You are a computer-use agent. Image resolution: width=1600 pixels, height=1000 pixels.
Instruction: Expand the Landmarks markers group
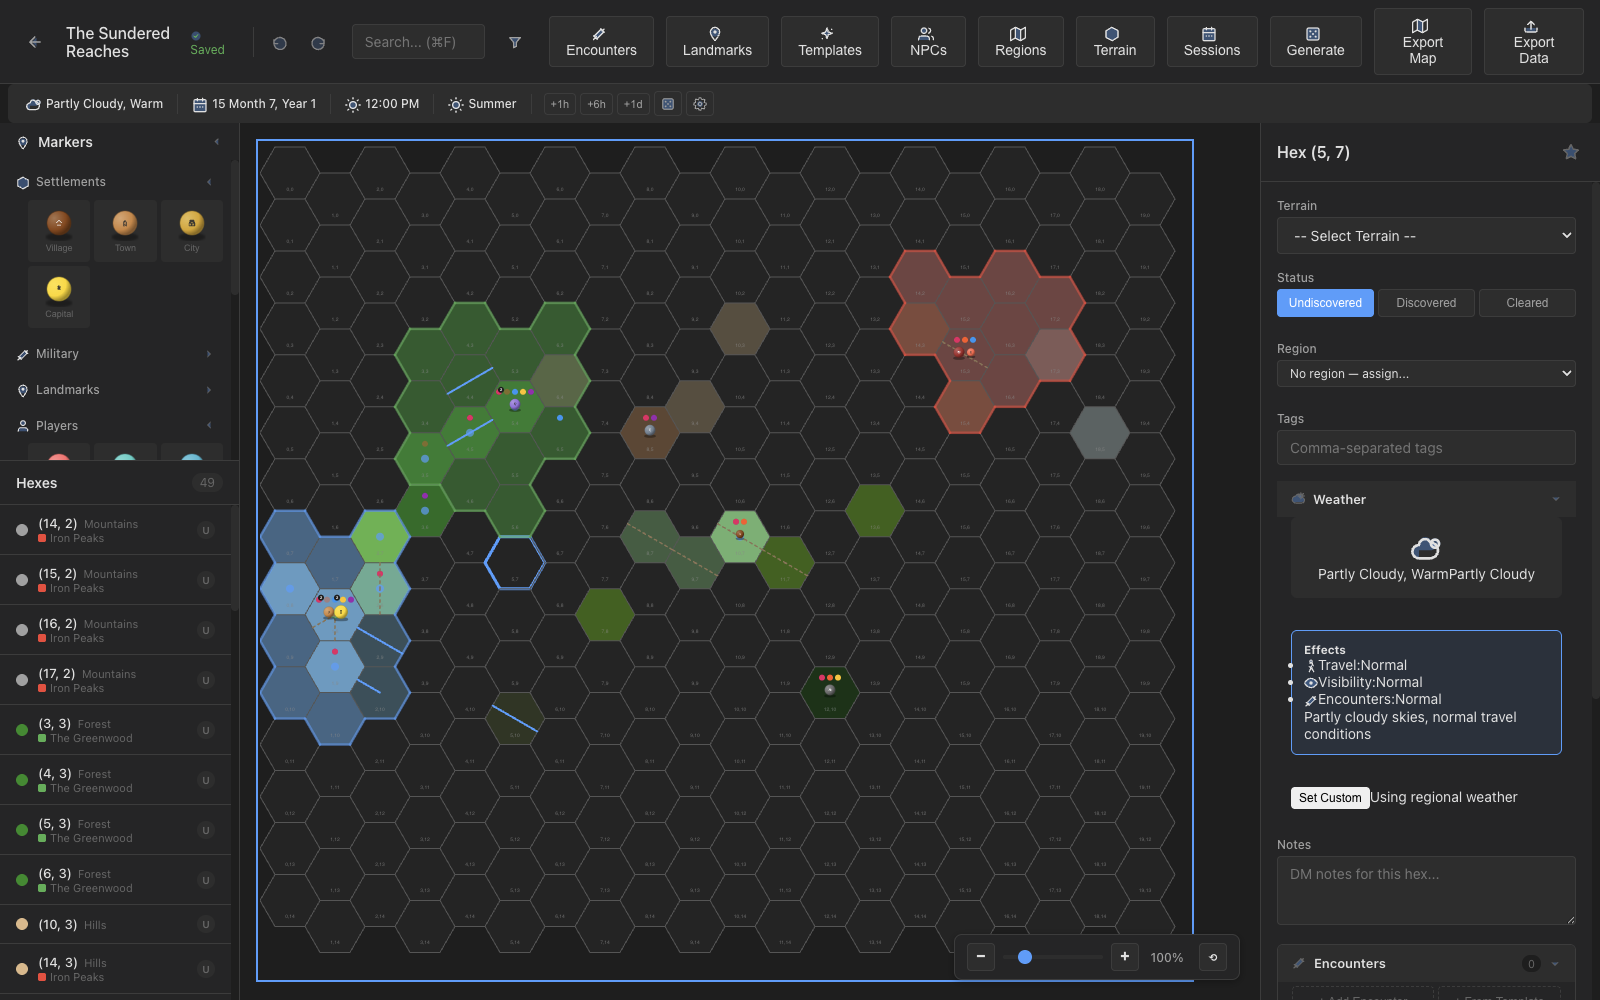115,390
